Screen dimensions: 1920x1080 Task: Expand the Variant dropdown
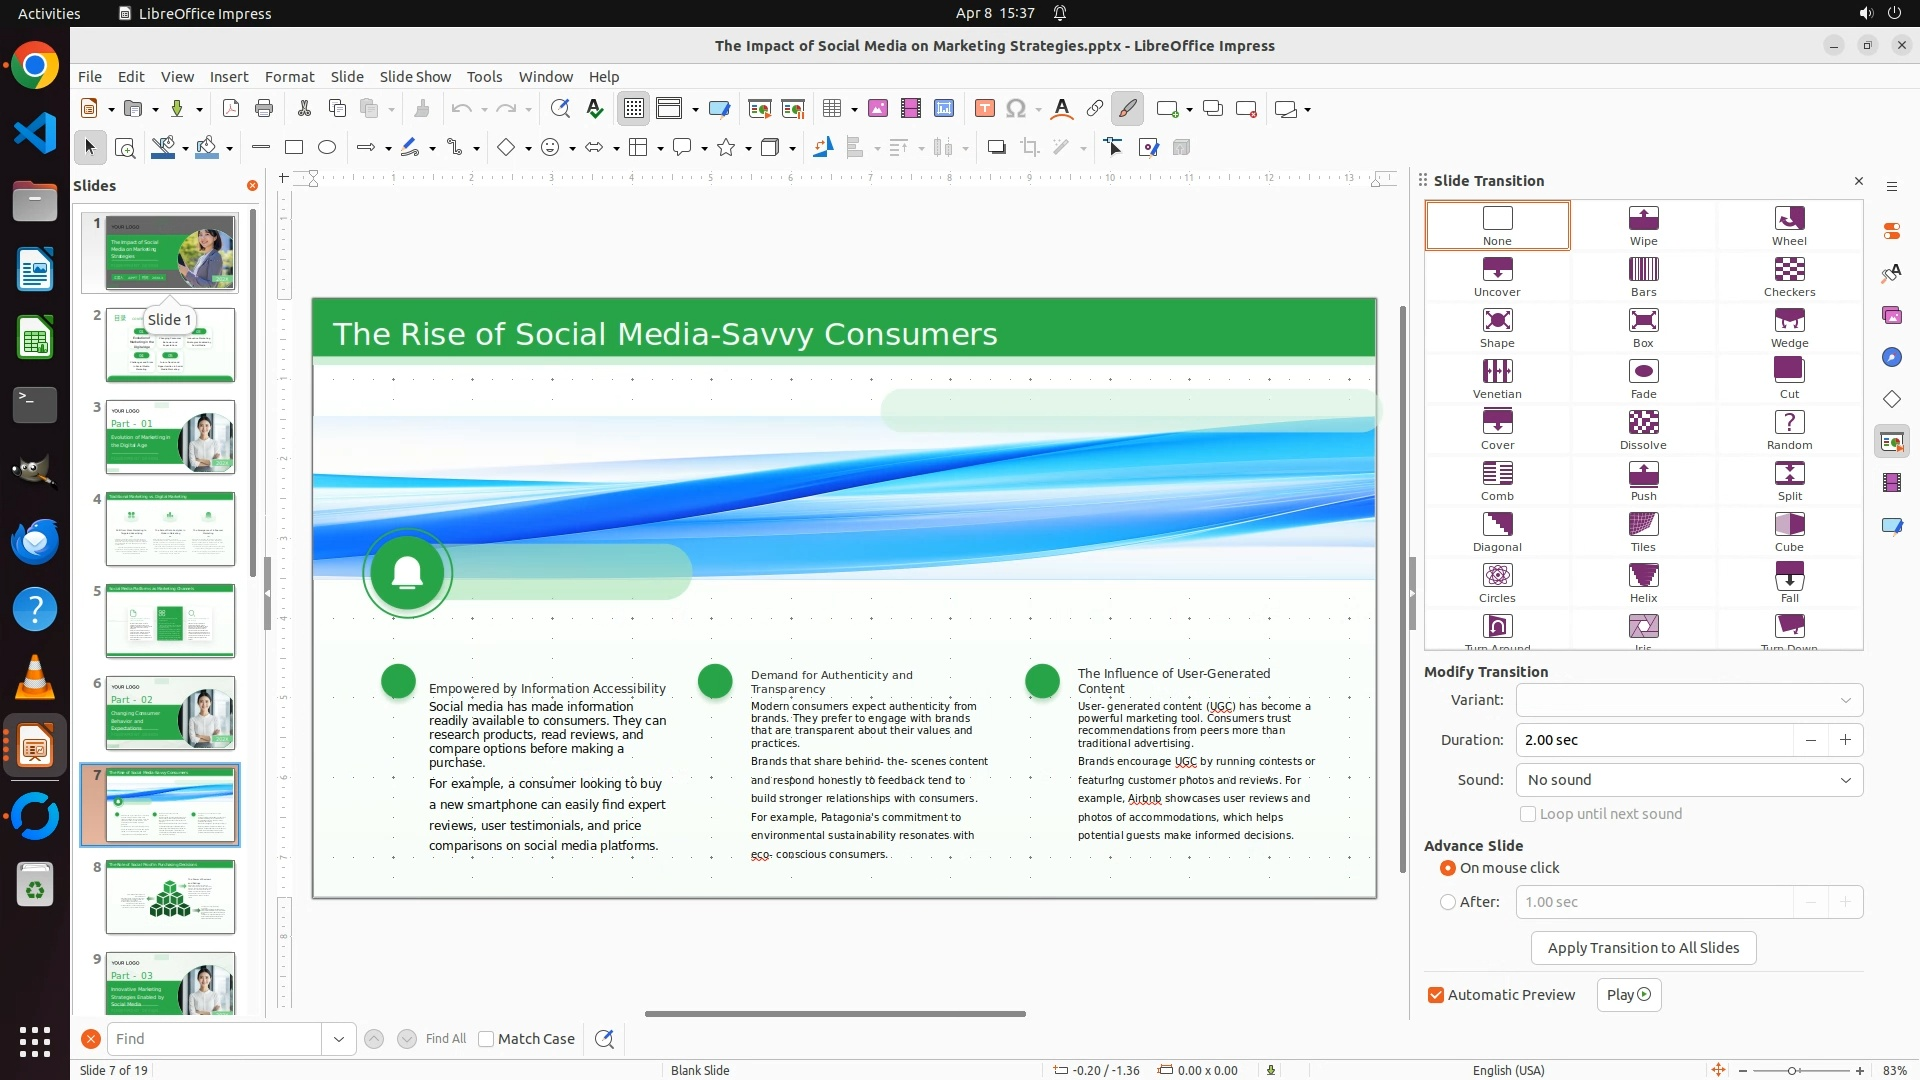click(x=1689, y=700)
